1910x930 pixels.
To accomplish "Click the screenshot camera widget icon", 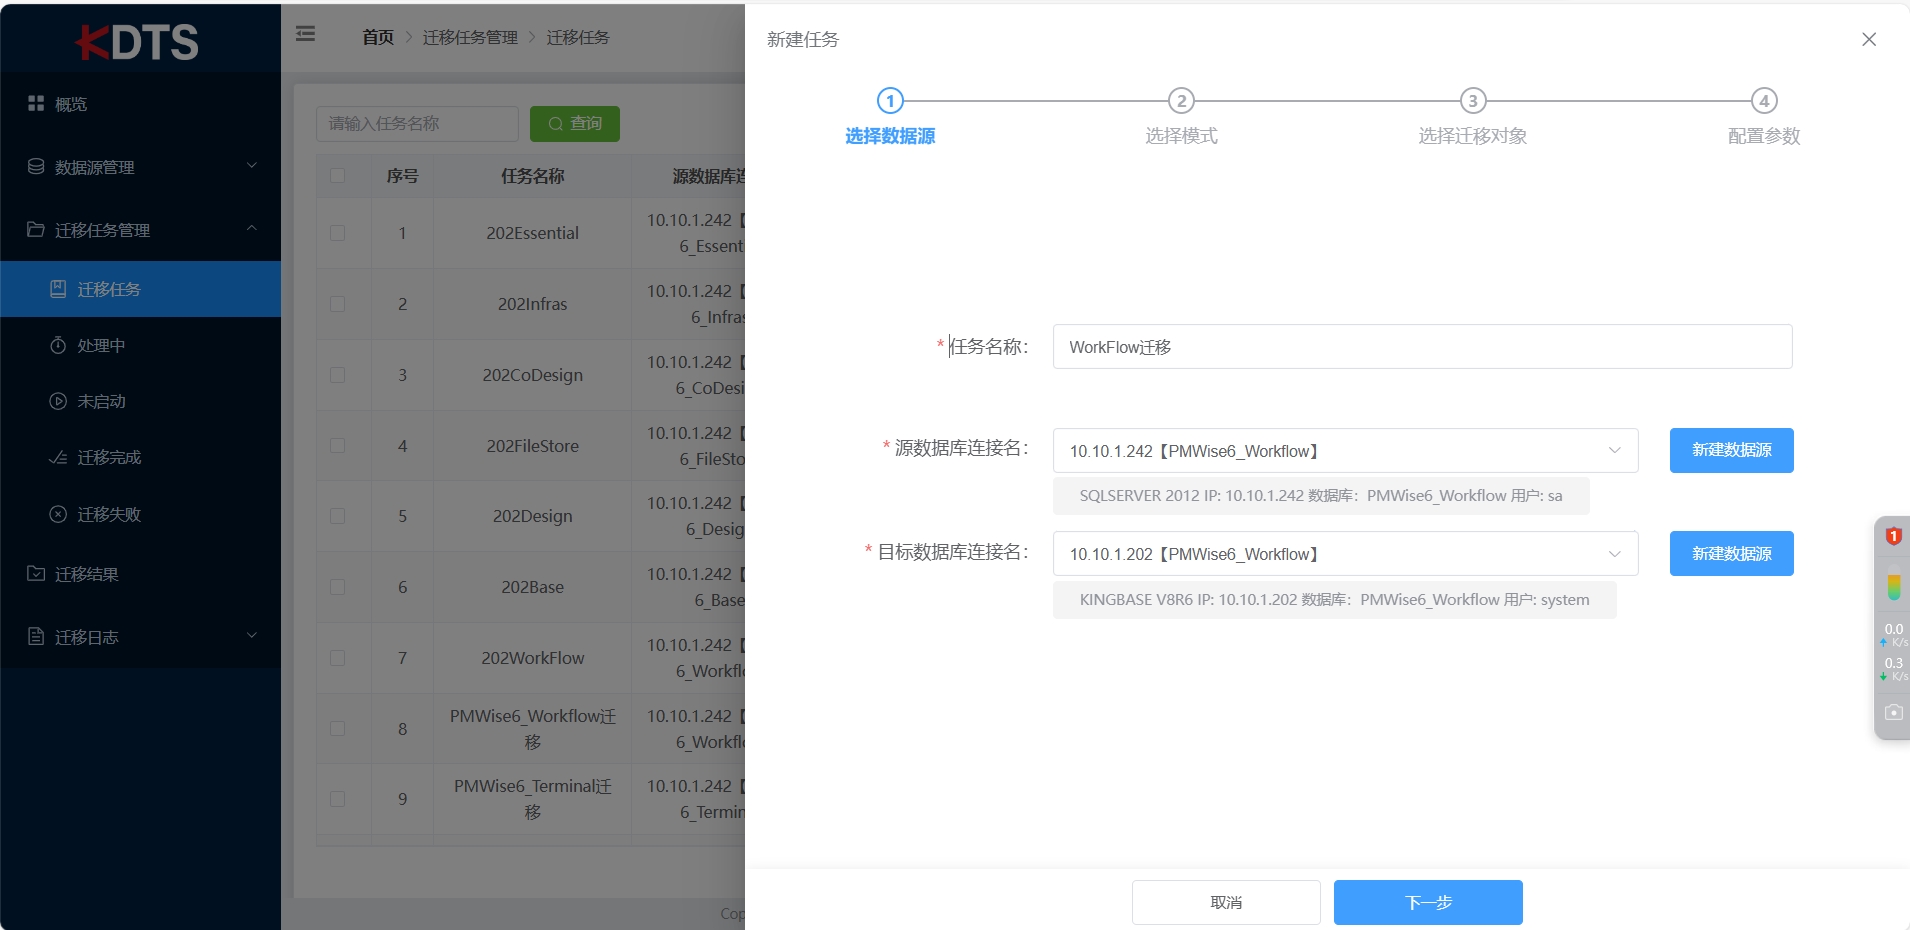I will (x=1893, y=713).
